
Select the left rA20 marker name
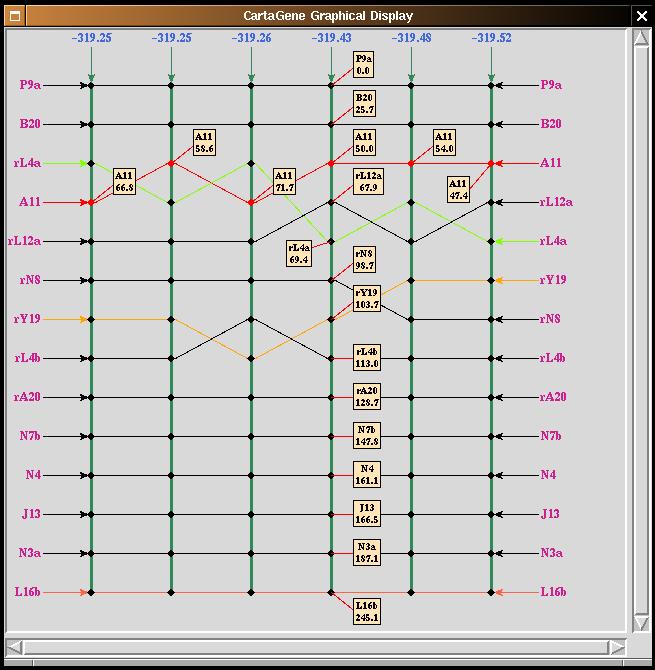point(27,397)
